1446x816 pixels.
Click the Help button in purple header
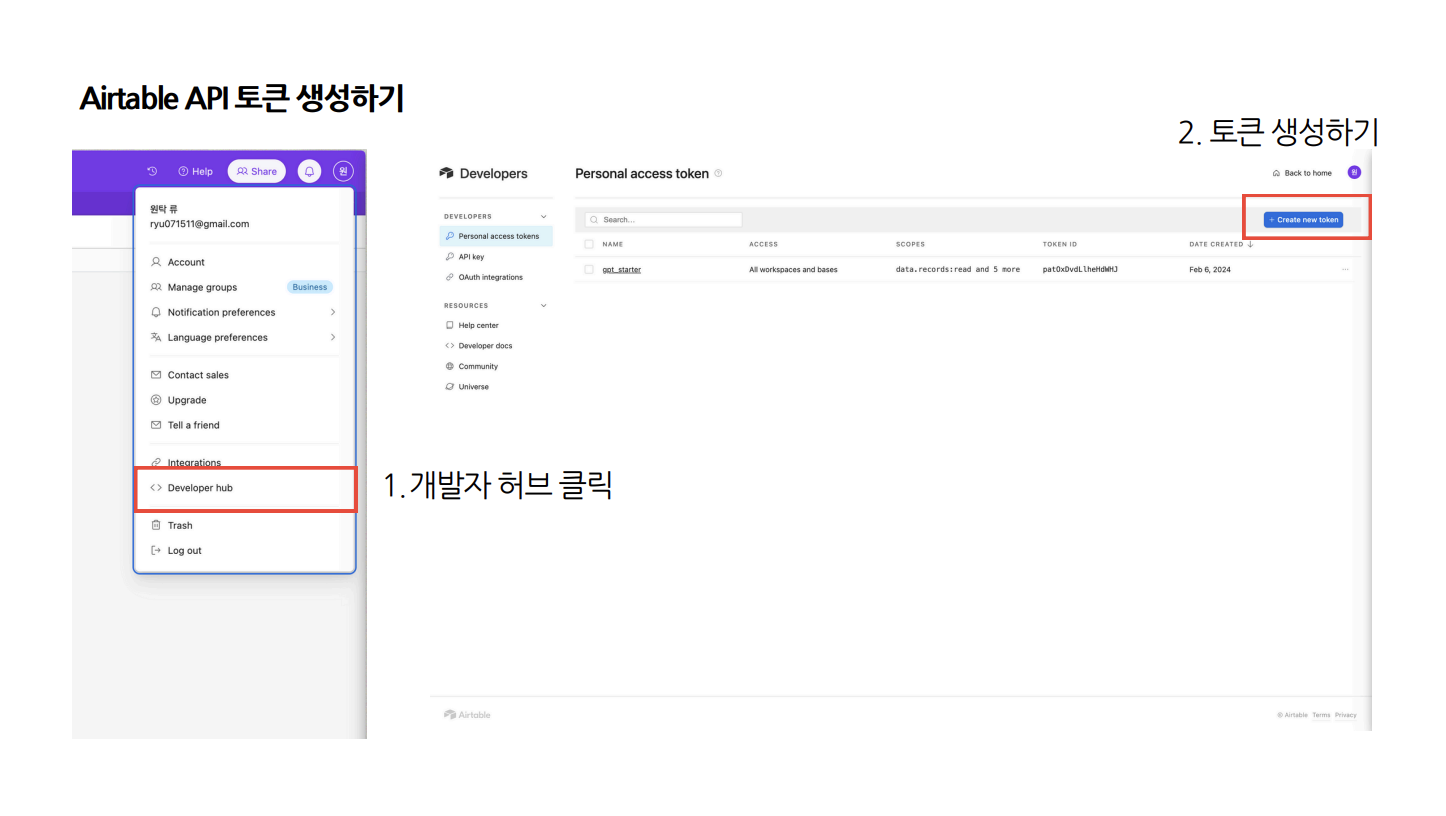point(195,171)
